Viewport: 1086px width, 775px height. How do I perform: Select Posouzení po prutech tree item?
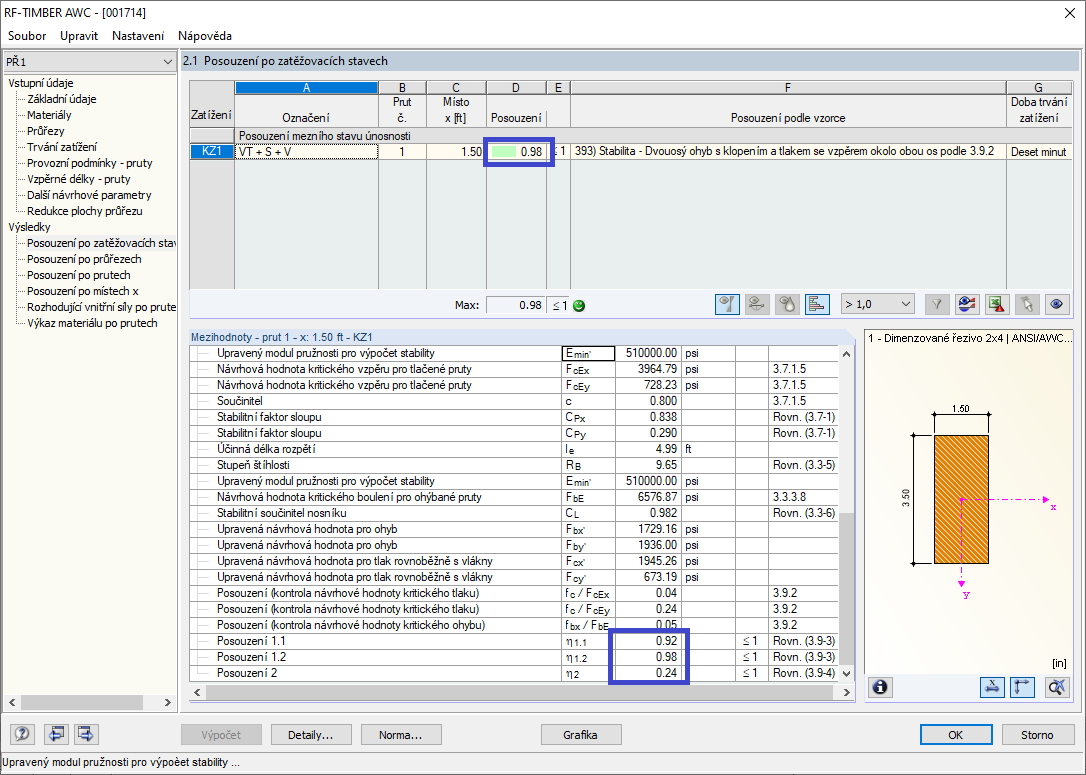pos(78,275)
